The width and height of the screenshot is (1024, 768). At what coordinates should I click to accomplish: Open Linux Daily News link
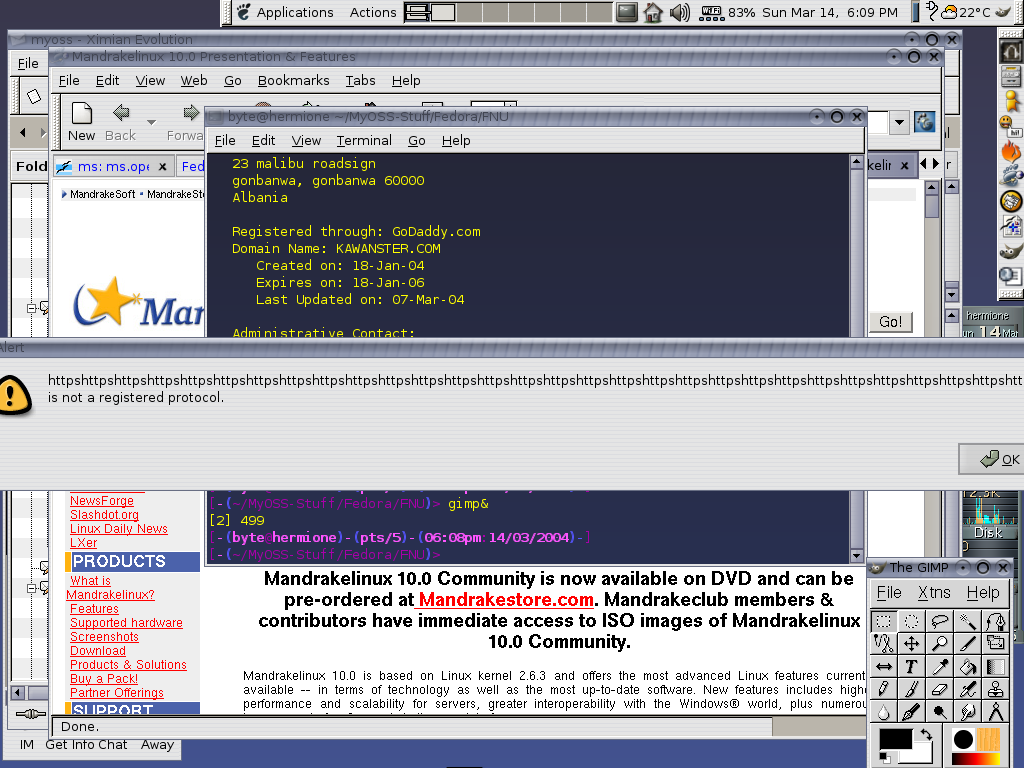coord(119,528)
